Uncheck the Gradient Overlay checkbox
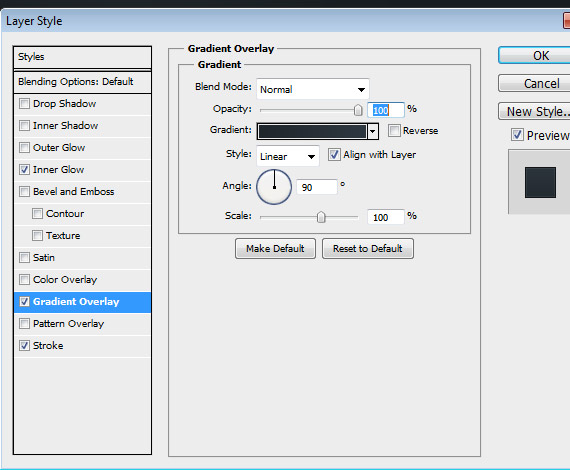Viewport: 570px width, 470px height. pyautogui.click(x=24, y=302)
